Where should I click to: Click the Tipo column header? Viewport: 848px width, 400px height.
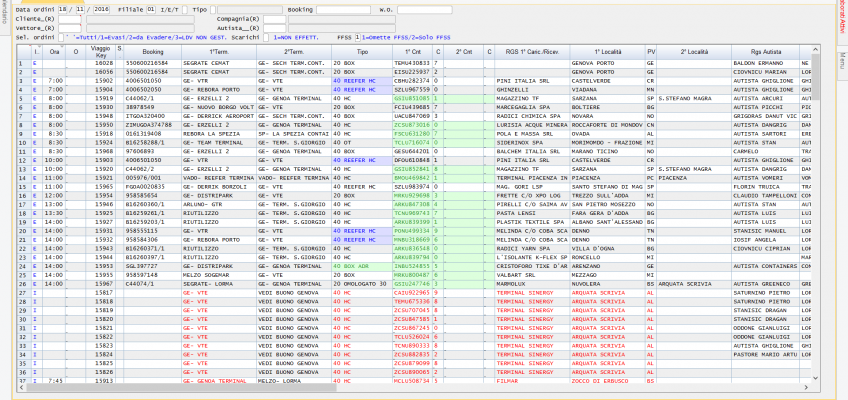click(362, 50)
